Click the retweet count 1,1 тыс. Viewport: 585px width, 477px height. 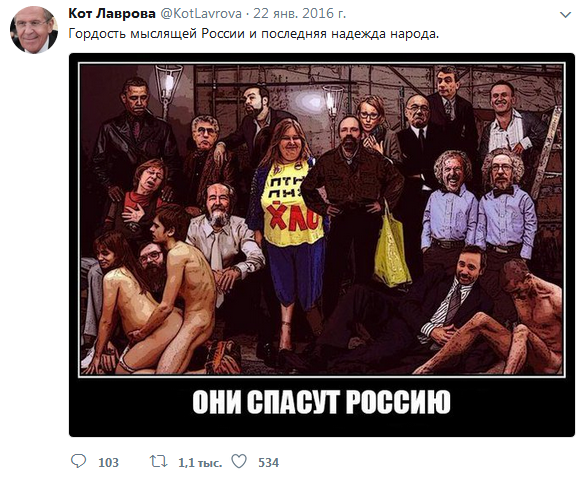[200, 462]
